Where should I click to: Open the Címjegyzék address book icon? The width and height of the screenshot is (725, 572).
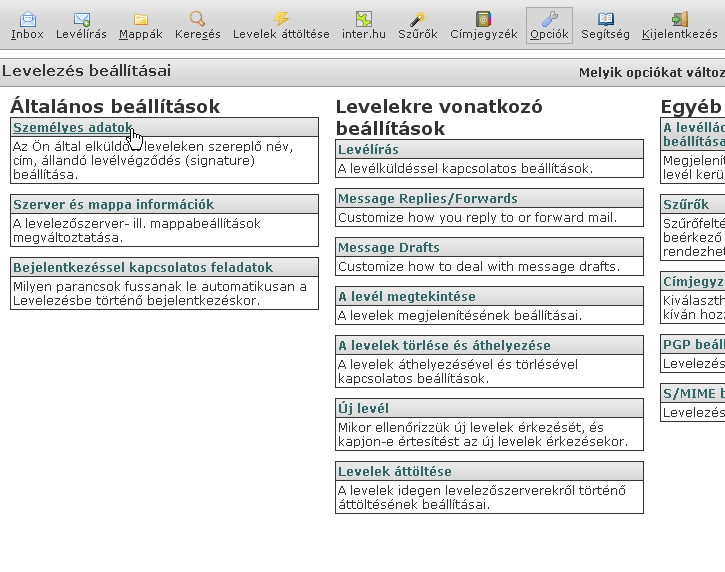point(484,19)
